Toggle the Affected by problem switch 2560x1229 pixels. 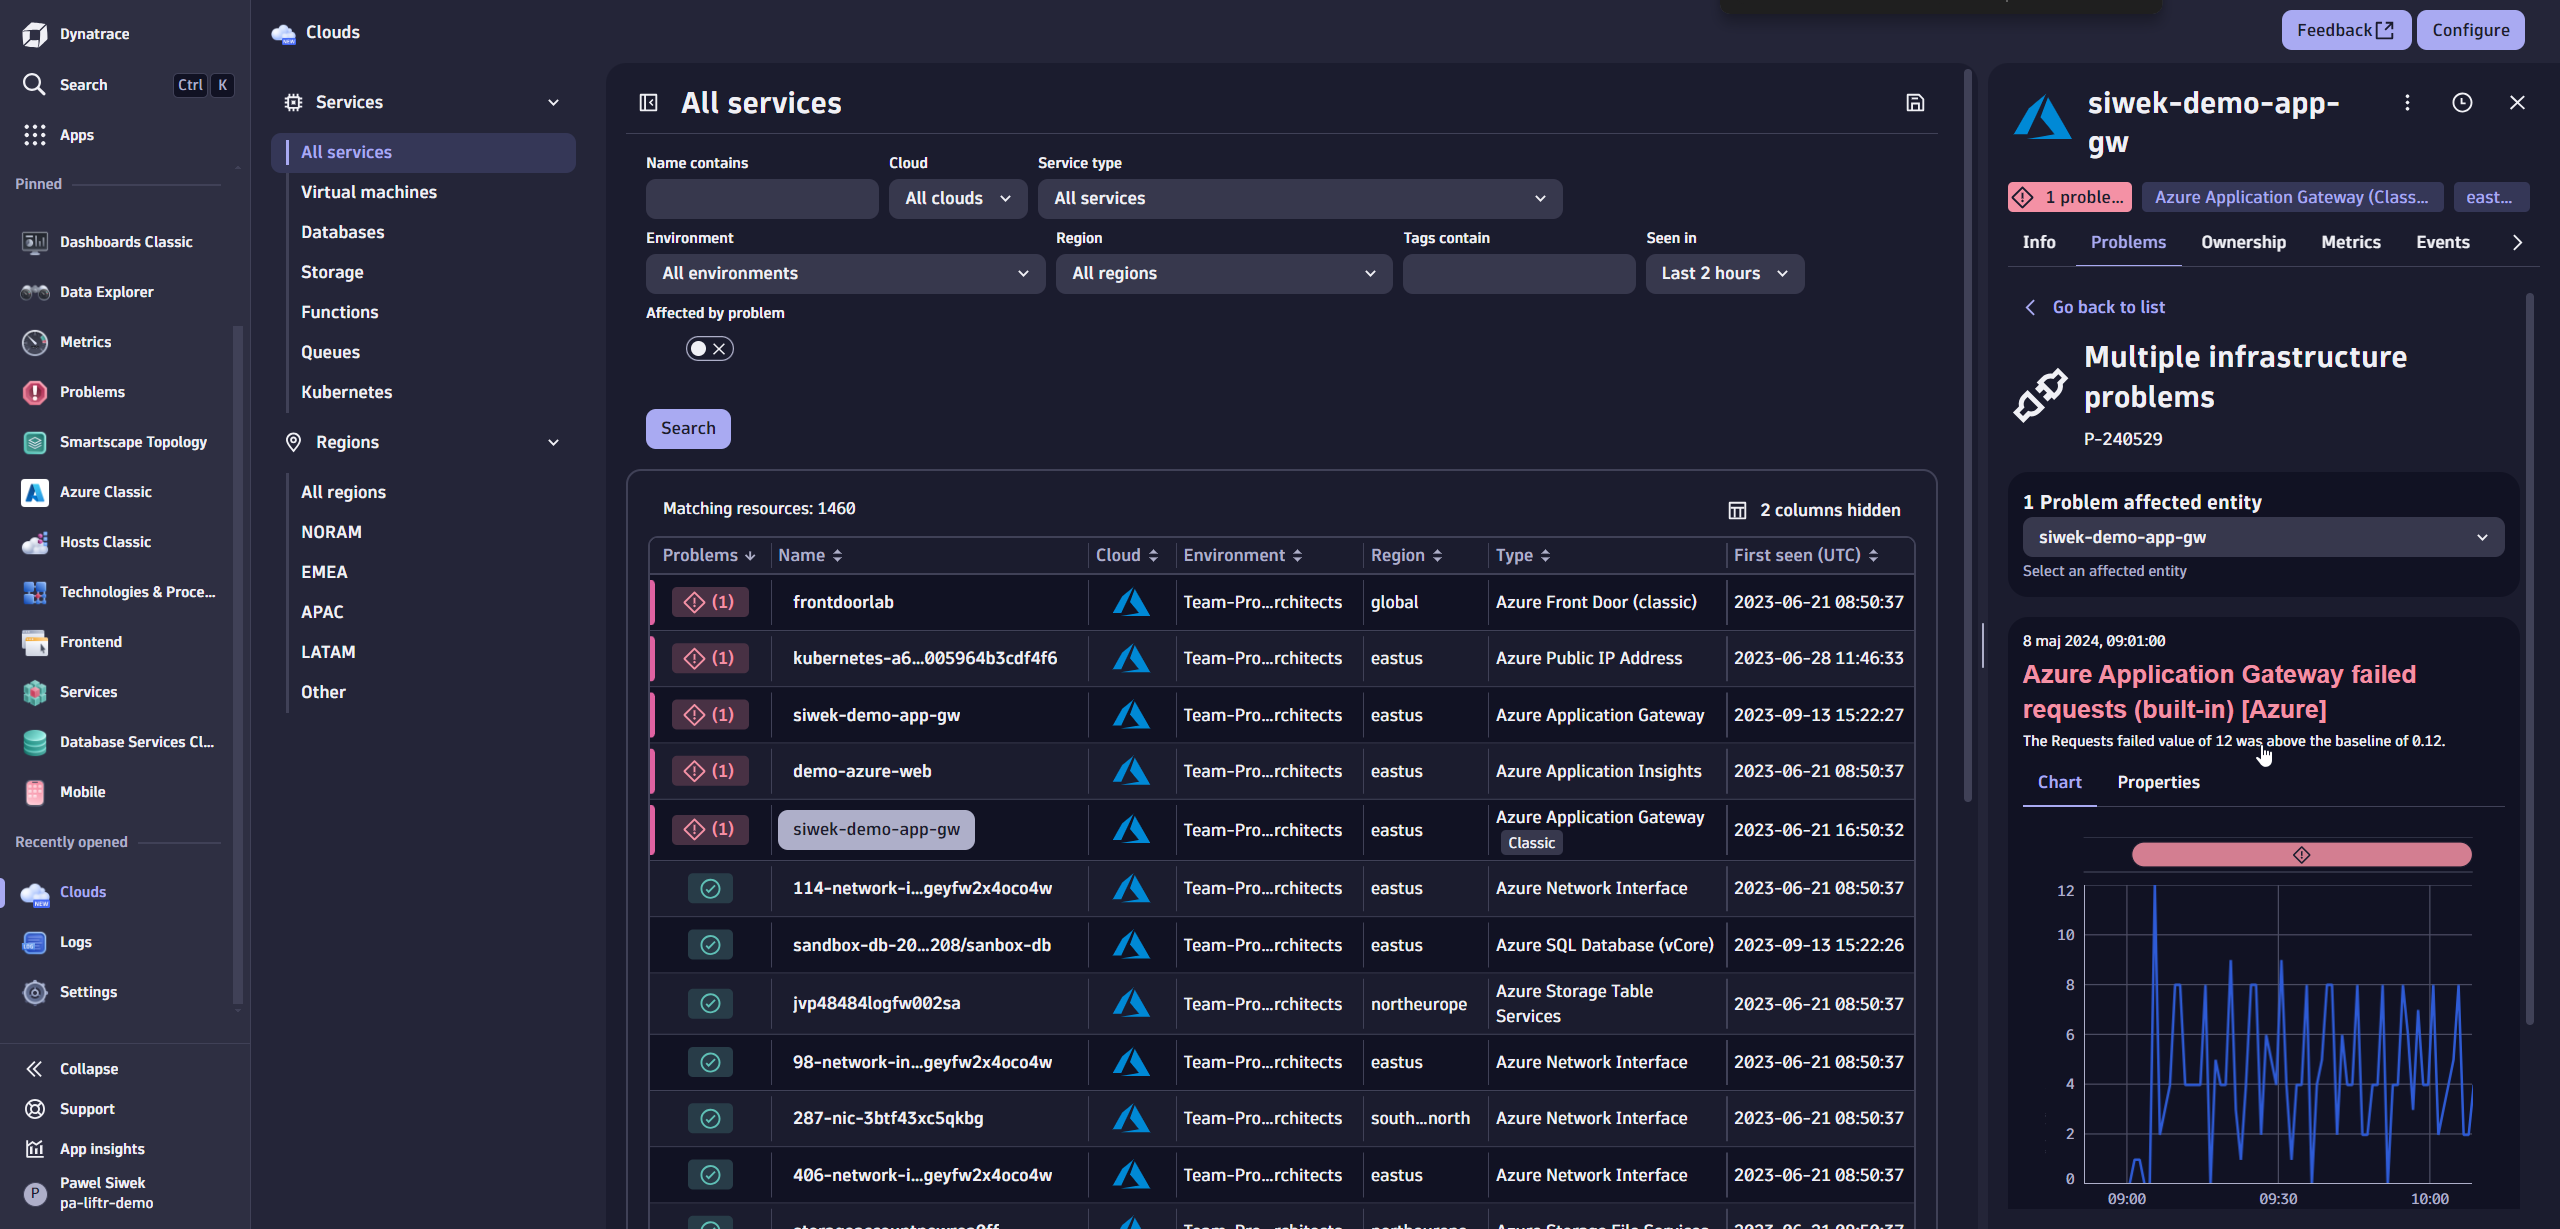[x=697, y=348]
